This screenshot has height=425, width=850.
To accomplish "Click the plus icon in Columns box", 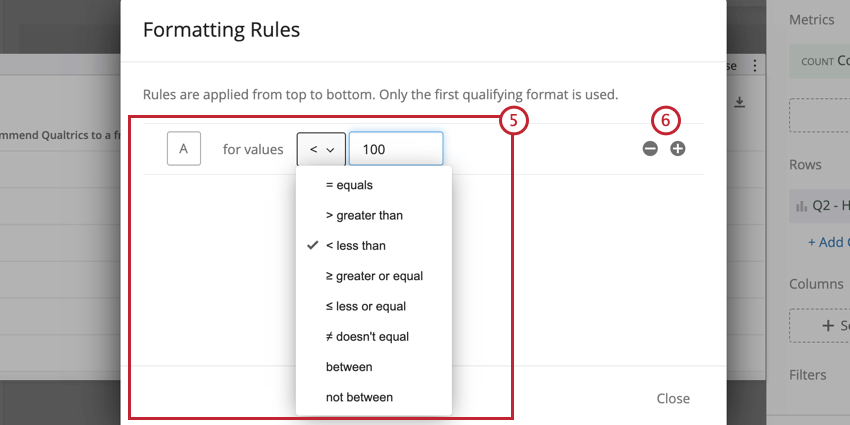I will coord(828,325).
